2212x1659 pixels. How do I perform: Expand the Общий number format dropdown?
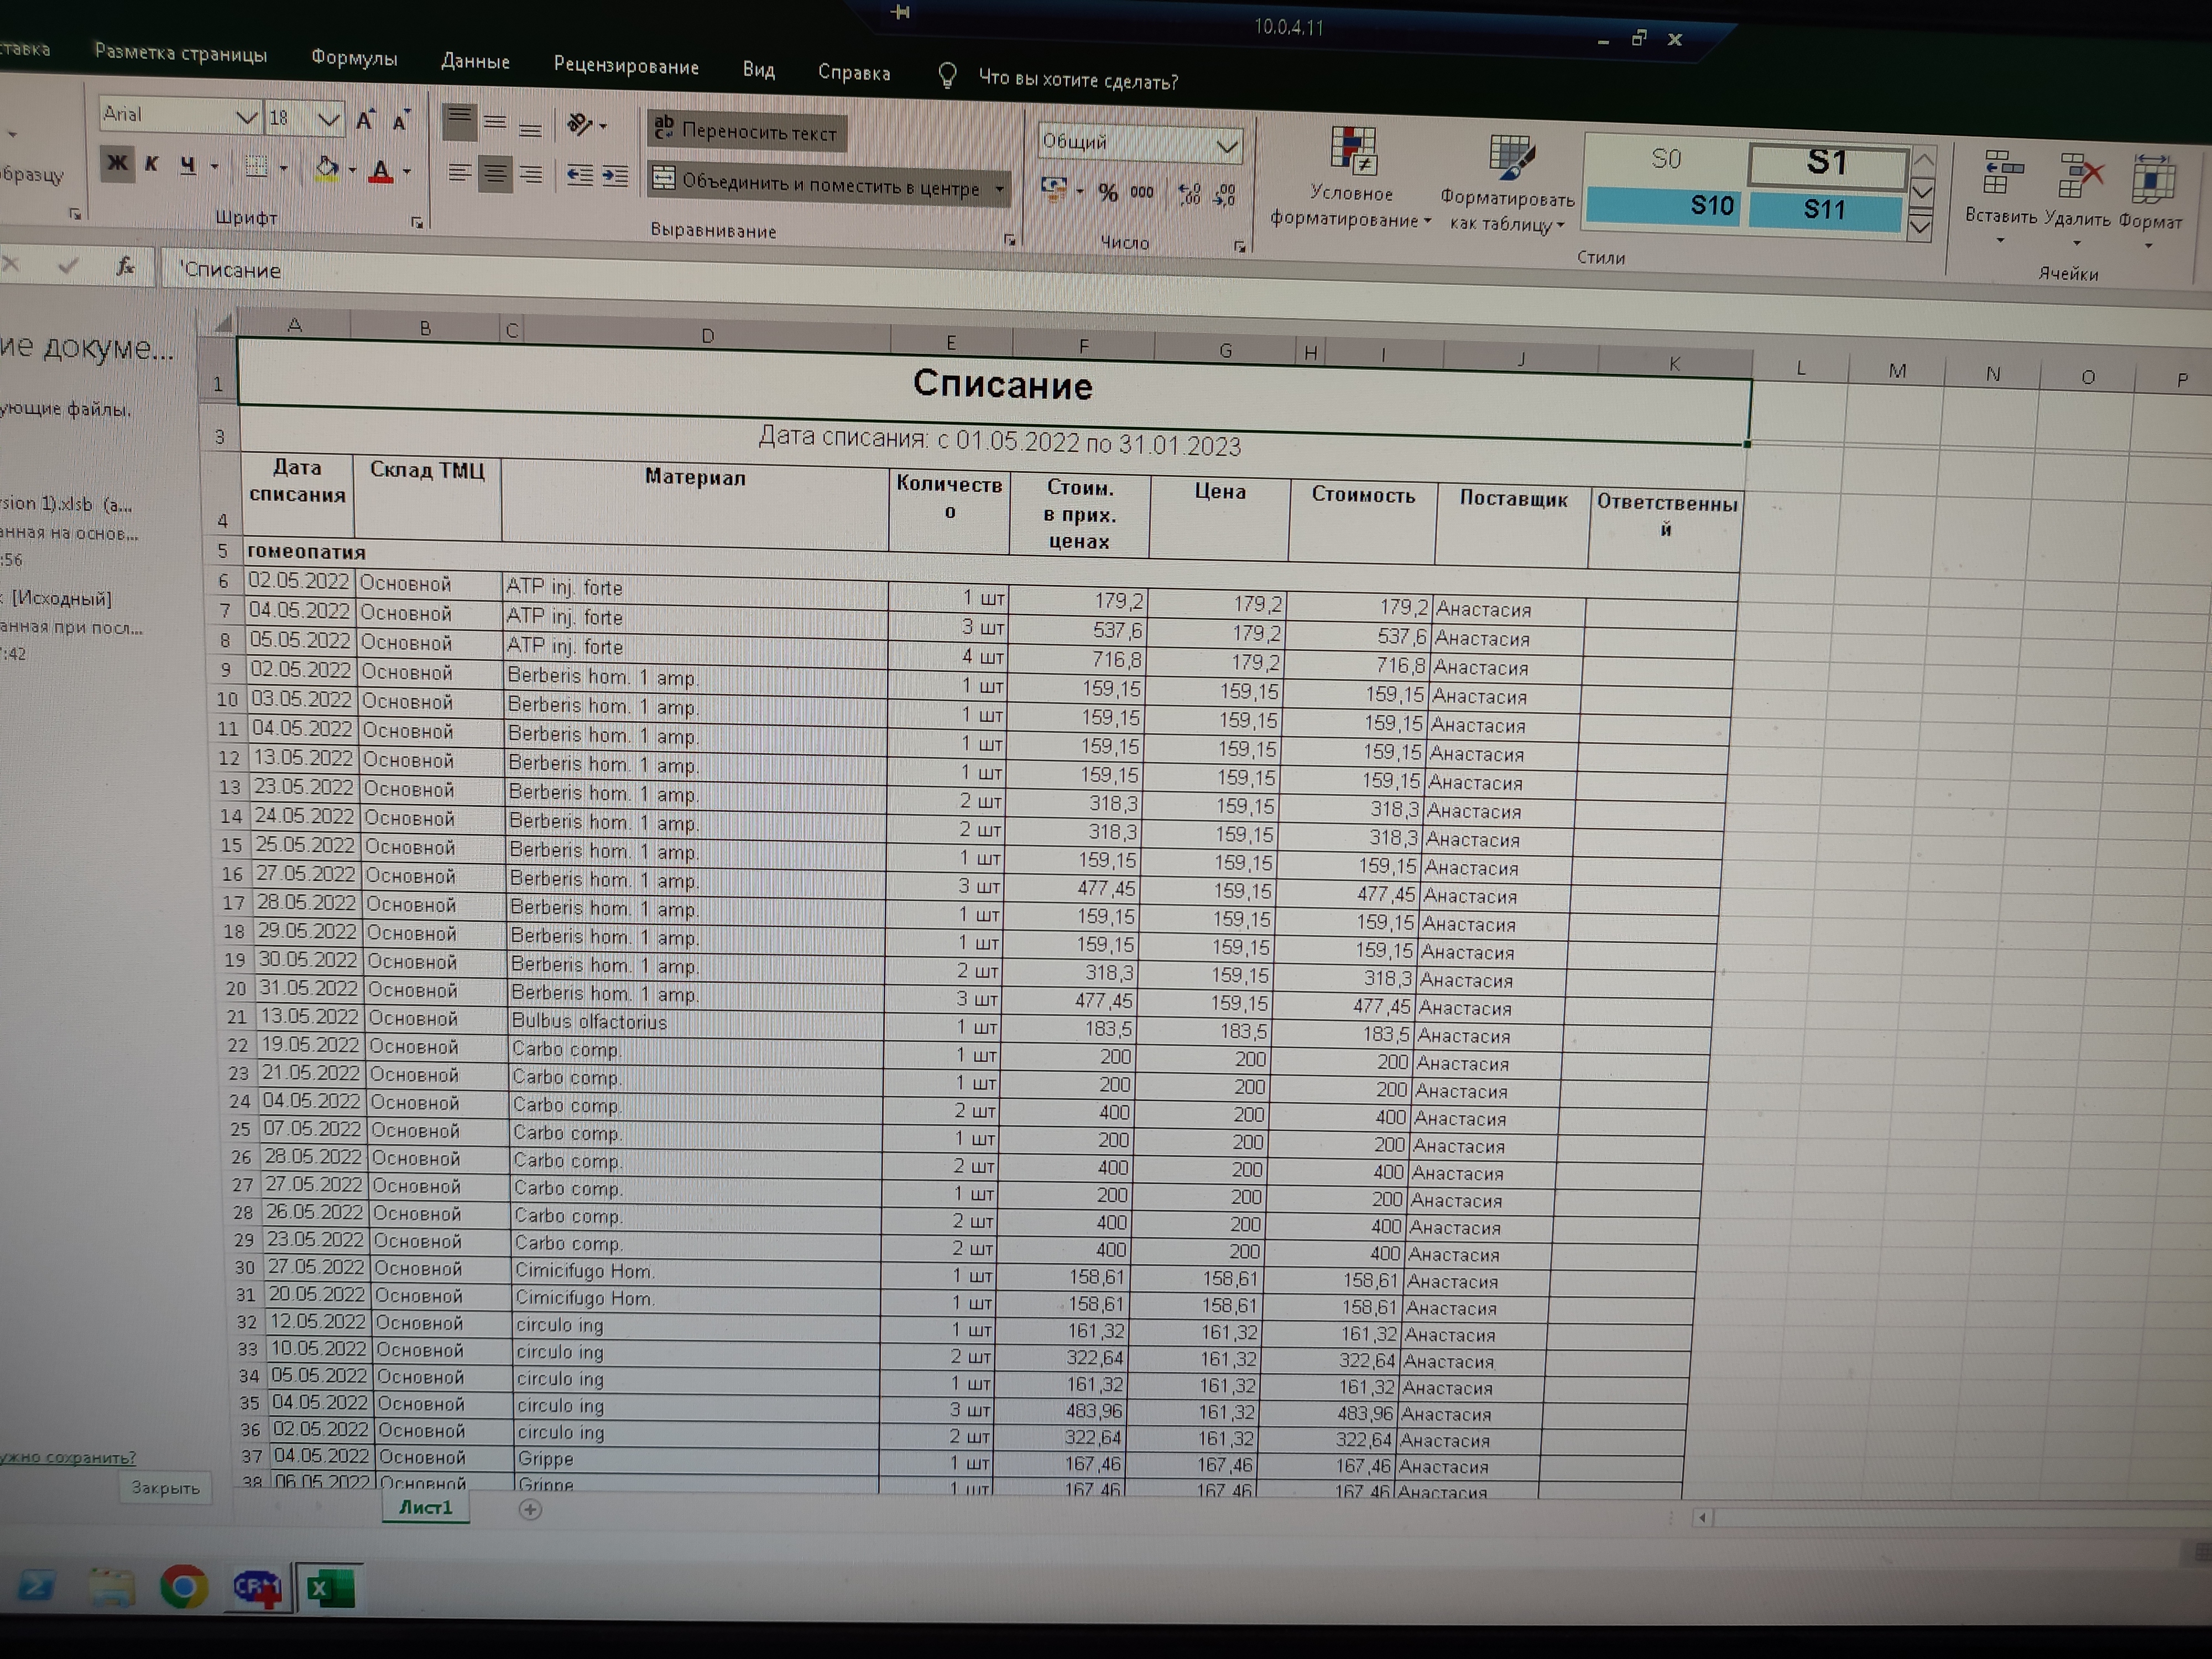(1227, 147)
